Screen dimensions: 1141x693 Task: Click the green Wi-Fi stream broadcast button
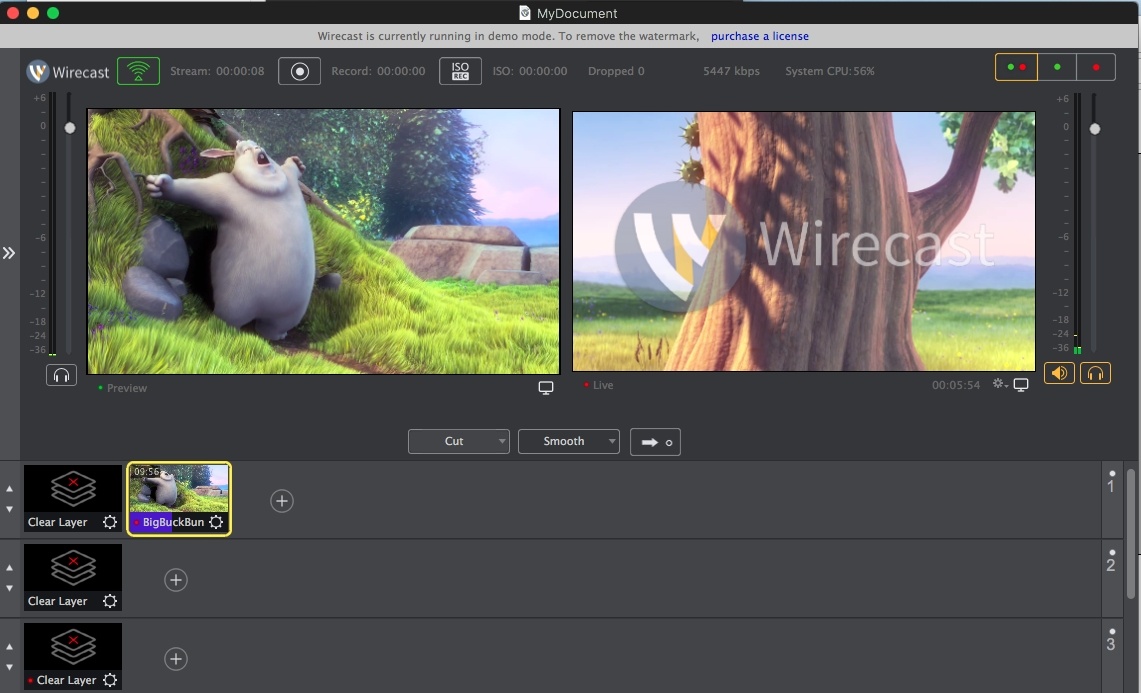[x=138, y=71]
